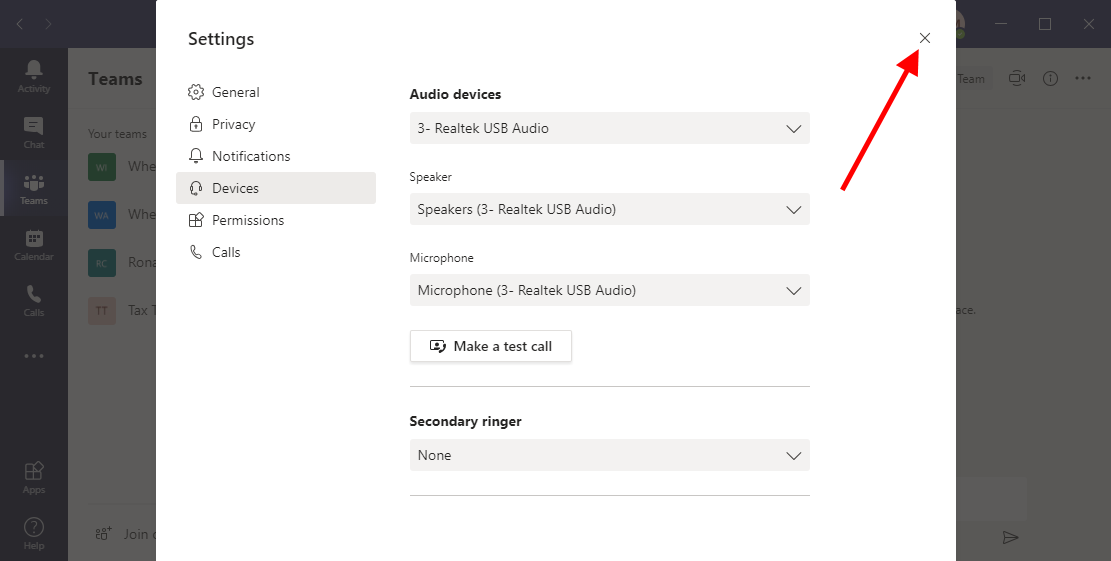Click the send message arrow icon
The width and height of the screenshot is (1111, 561).
click(x=1011, y=537)
